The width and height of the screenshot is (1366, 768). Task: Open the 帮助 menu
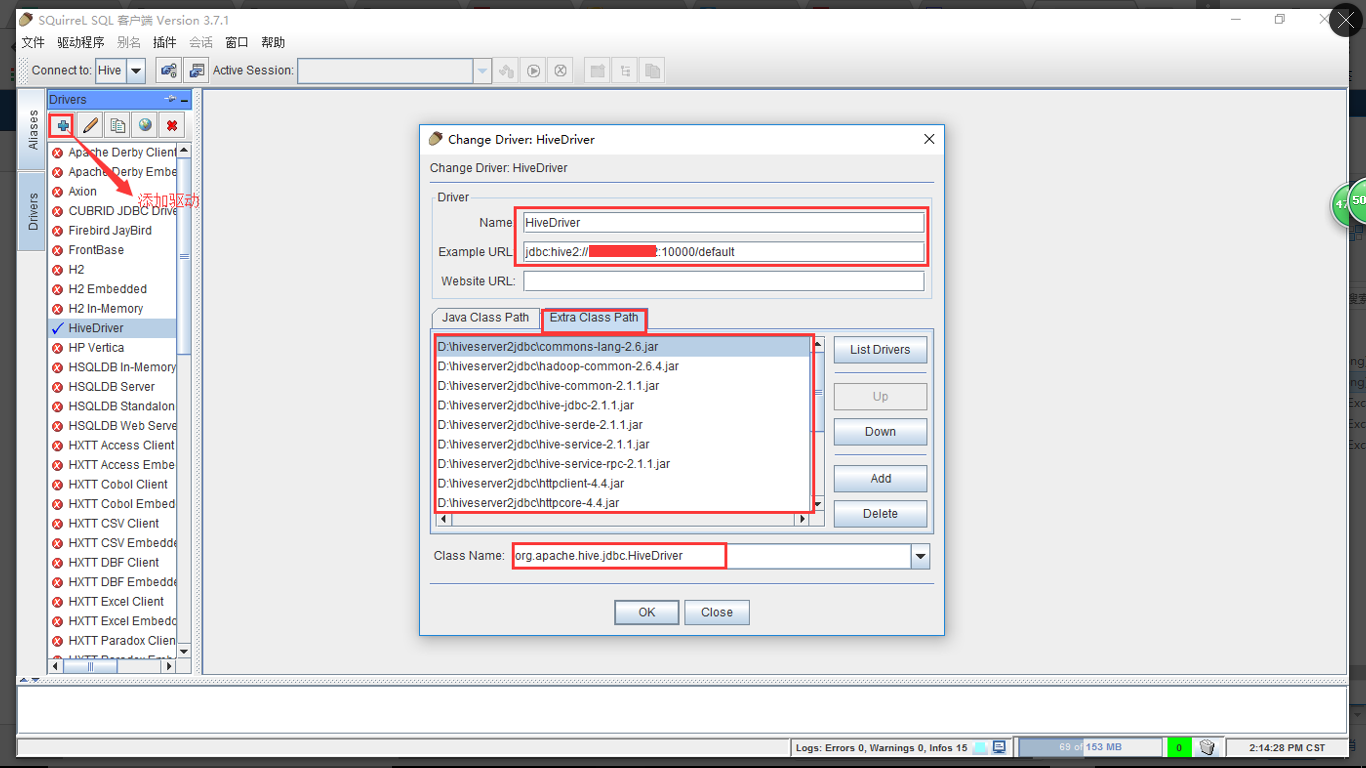tap(272, 42)
